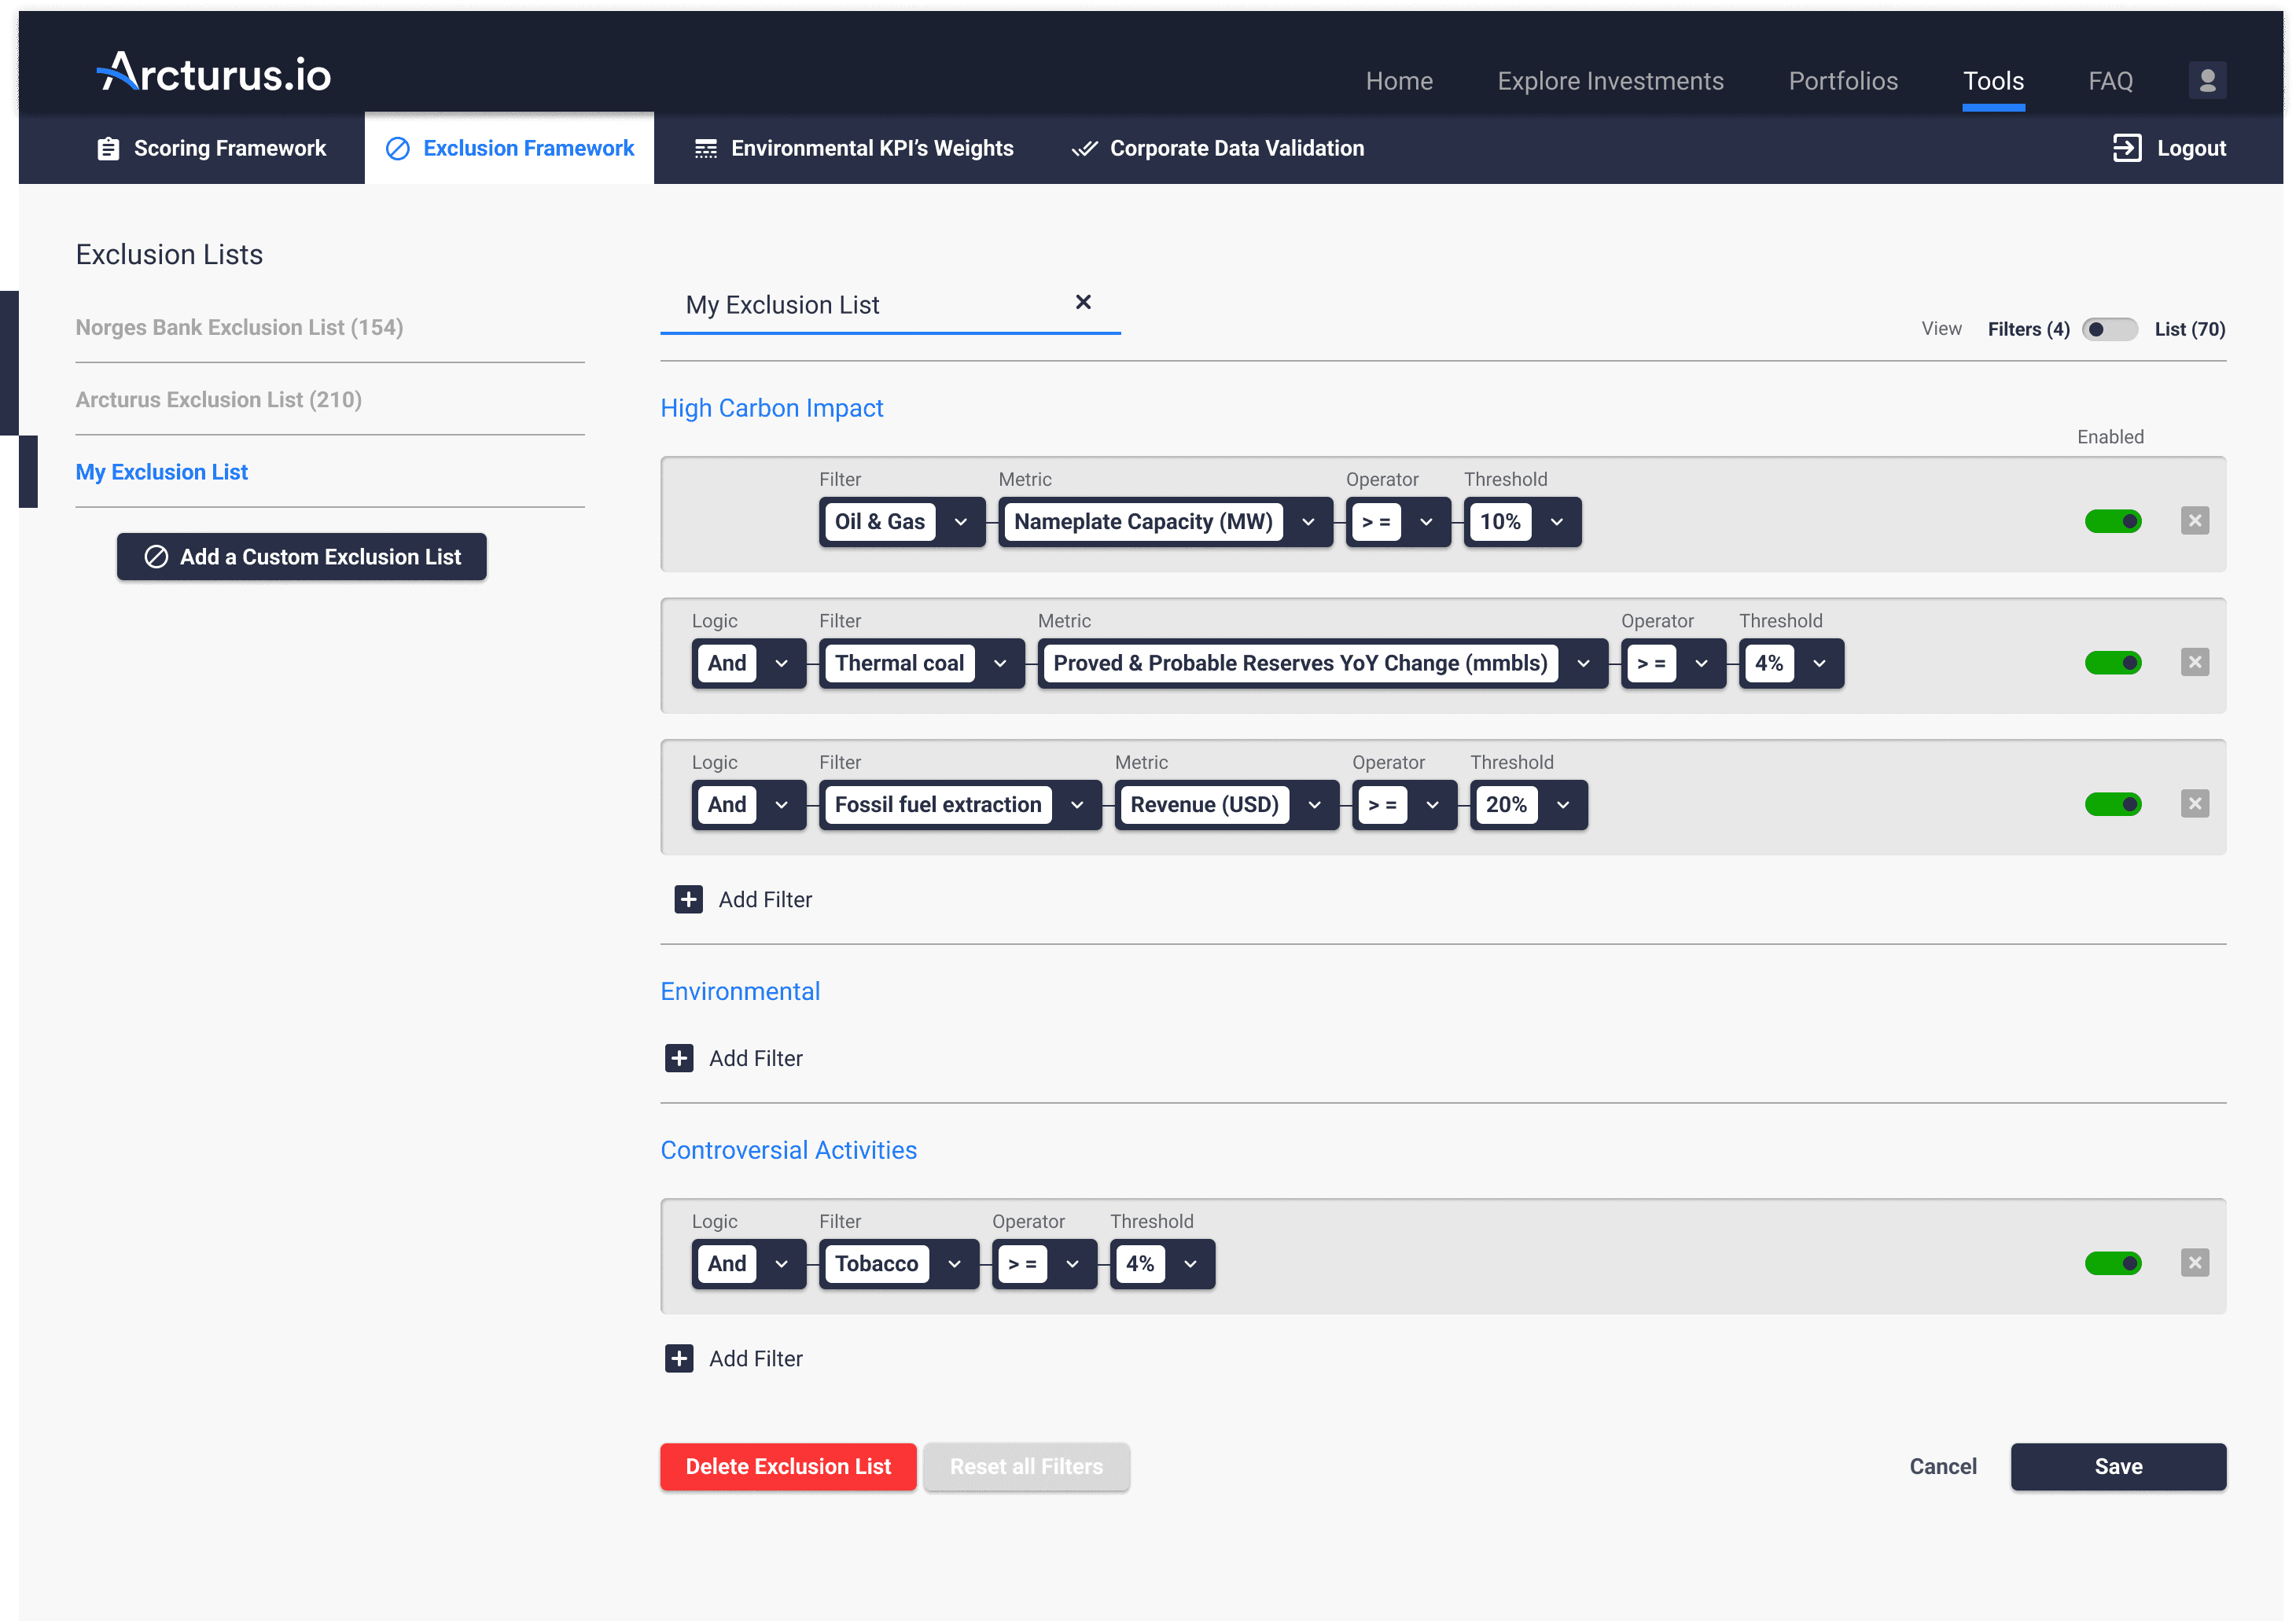2296x1621 pixels.
Task: Click the Logout icon
Action: coord(2126,148)
